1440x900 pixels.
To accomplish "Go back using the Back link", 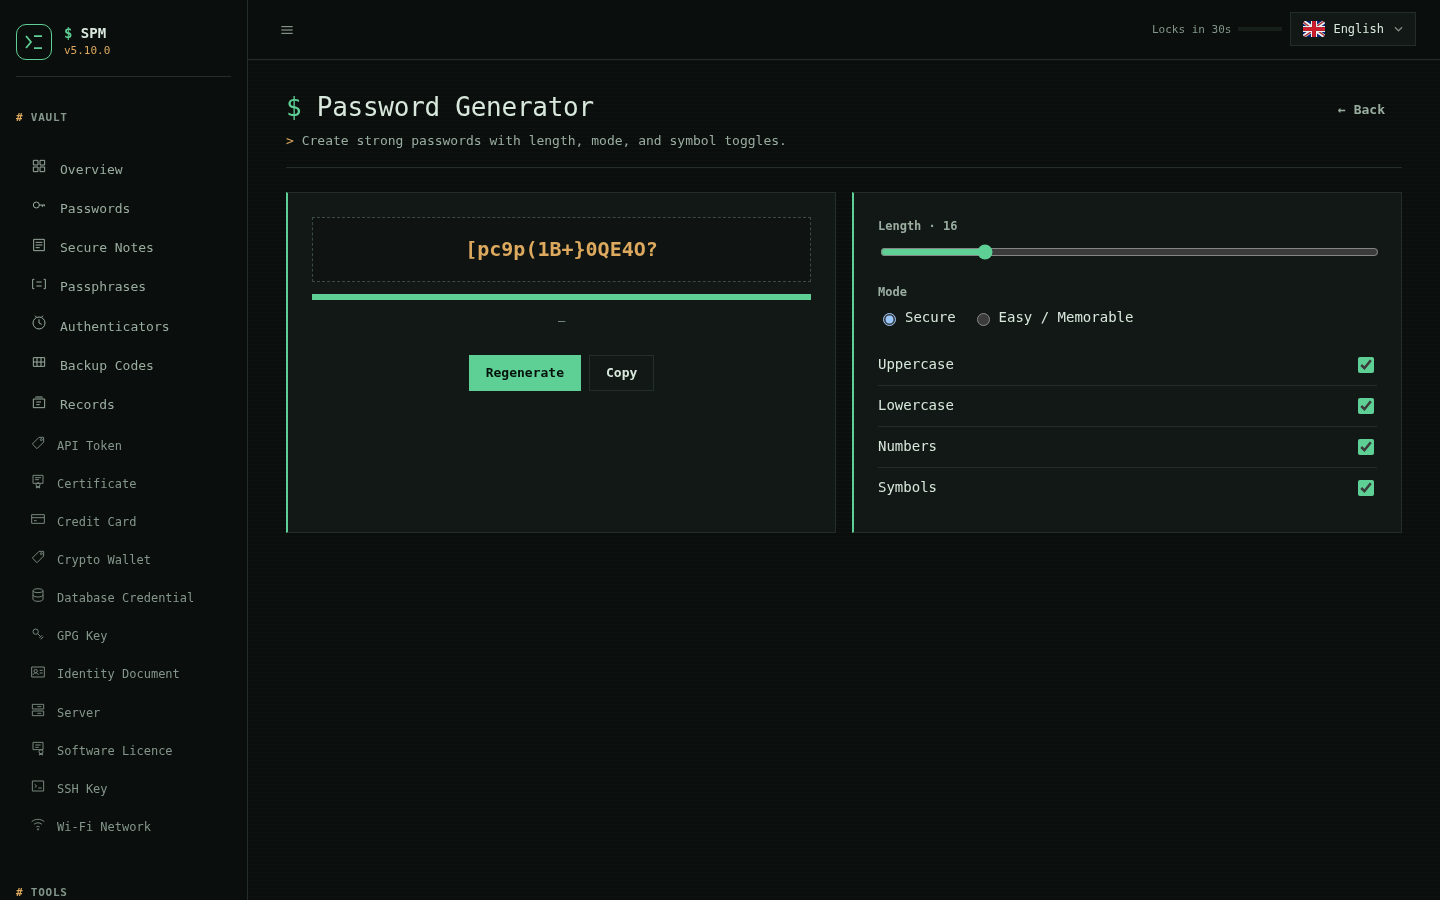I will [1361, 110].
